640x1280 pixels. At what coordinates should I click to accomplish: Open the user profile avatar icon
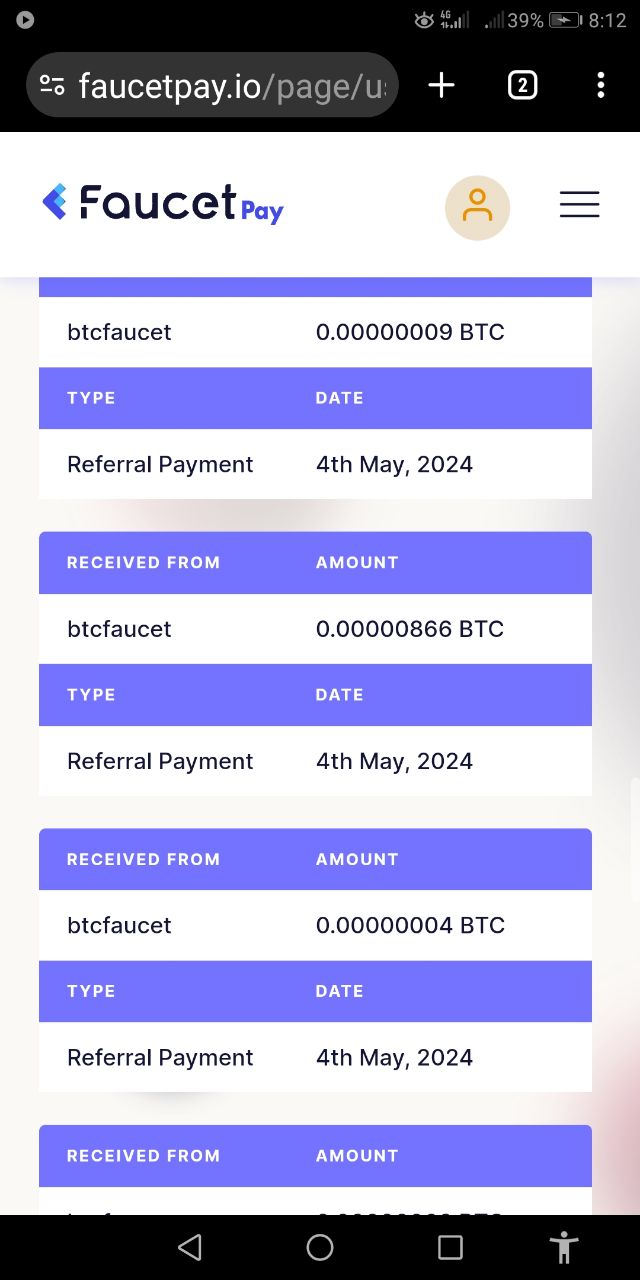point(477,207)
